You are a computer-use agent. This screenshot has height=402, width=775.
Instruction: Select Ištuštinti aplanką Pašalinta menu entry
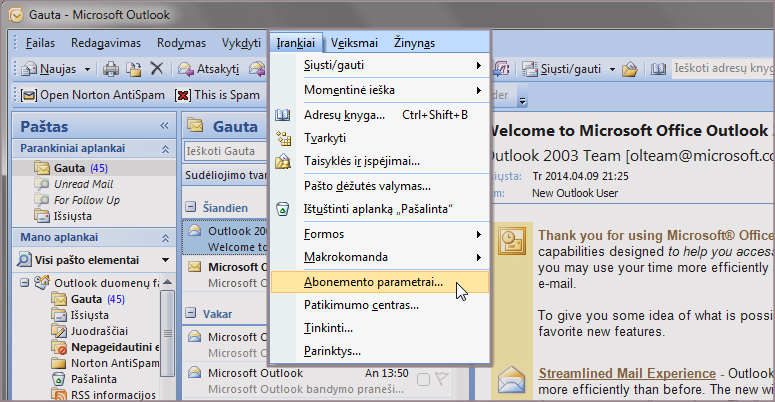point(379,209)
